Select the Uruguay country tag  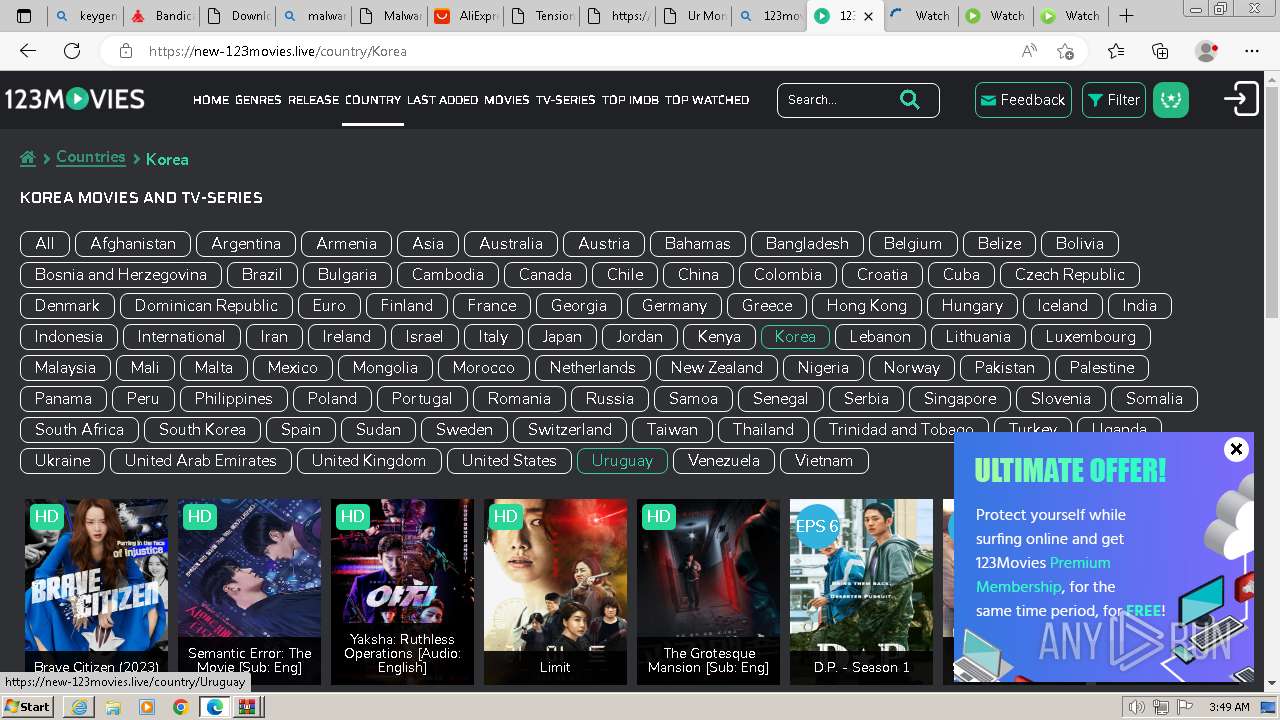pyautogui.click(x=622, y=460)
